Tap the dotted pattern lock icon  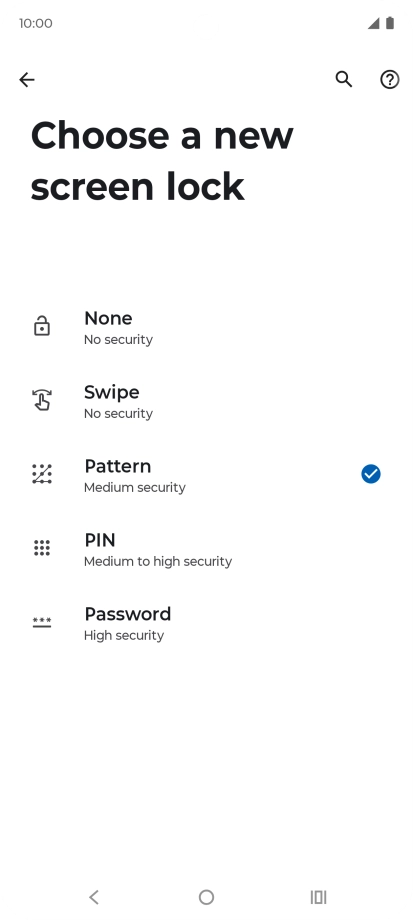click(42, 473)
